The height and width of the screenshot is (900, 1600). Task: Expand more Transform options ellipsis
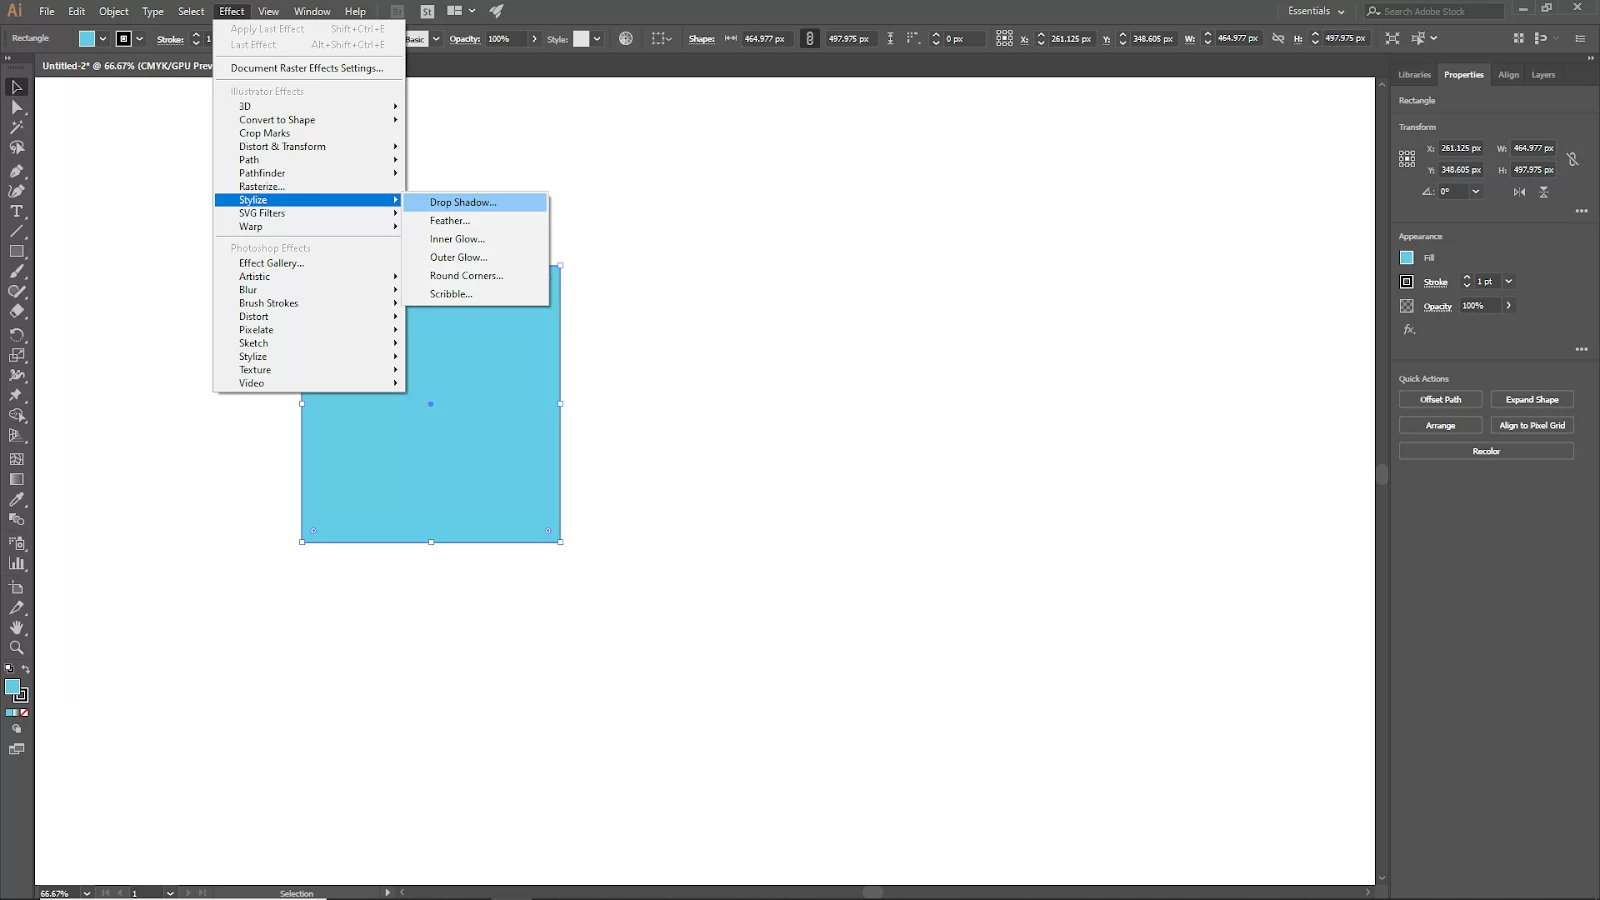coord(1581,211)
